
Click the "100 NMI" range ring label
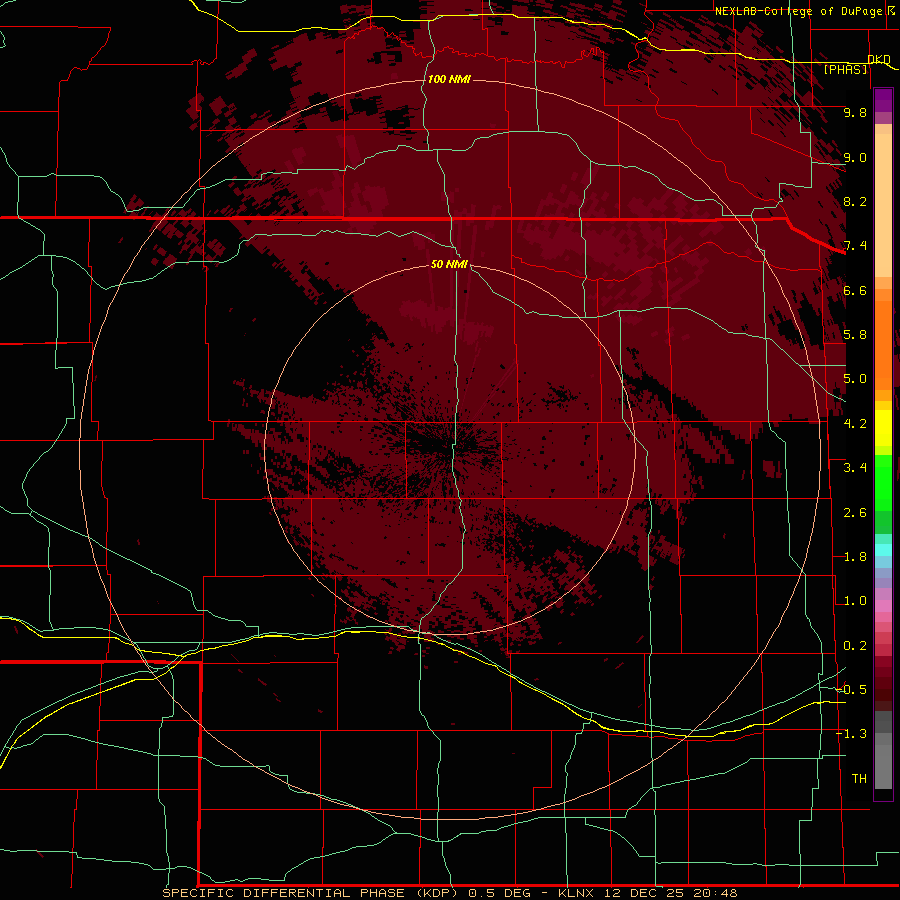[449, 79]
